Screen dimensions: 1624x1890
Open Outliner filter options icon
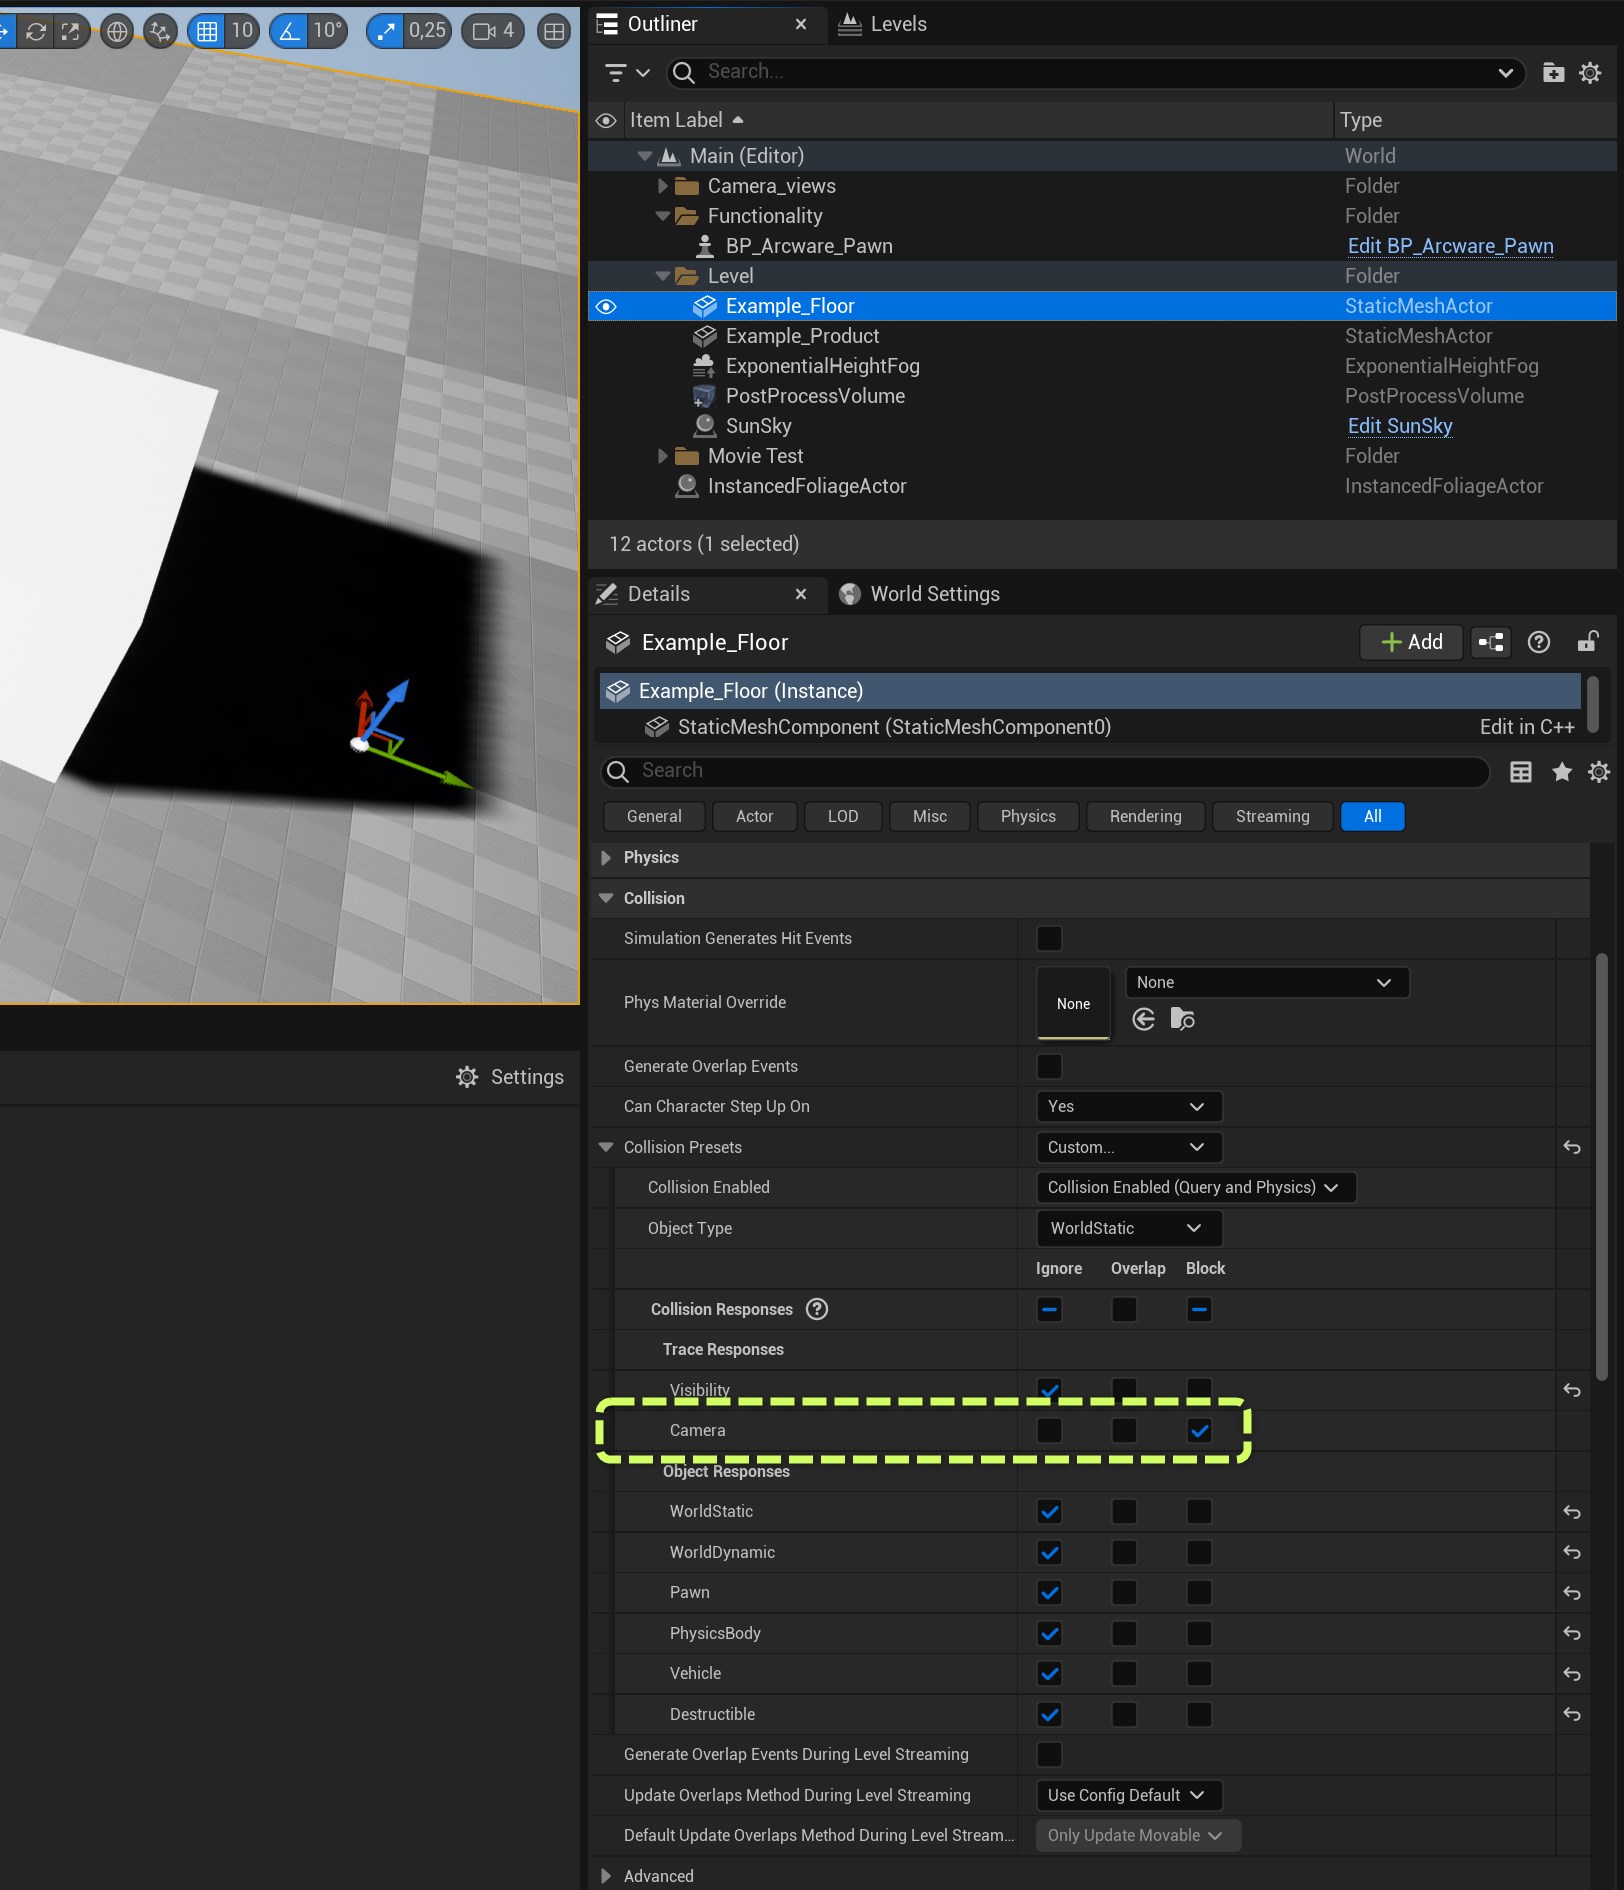627,72
